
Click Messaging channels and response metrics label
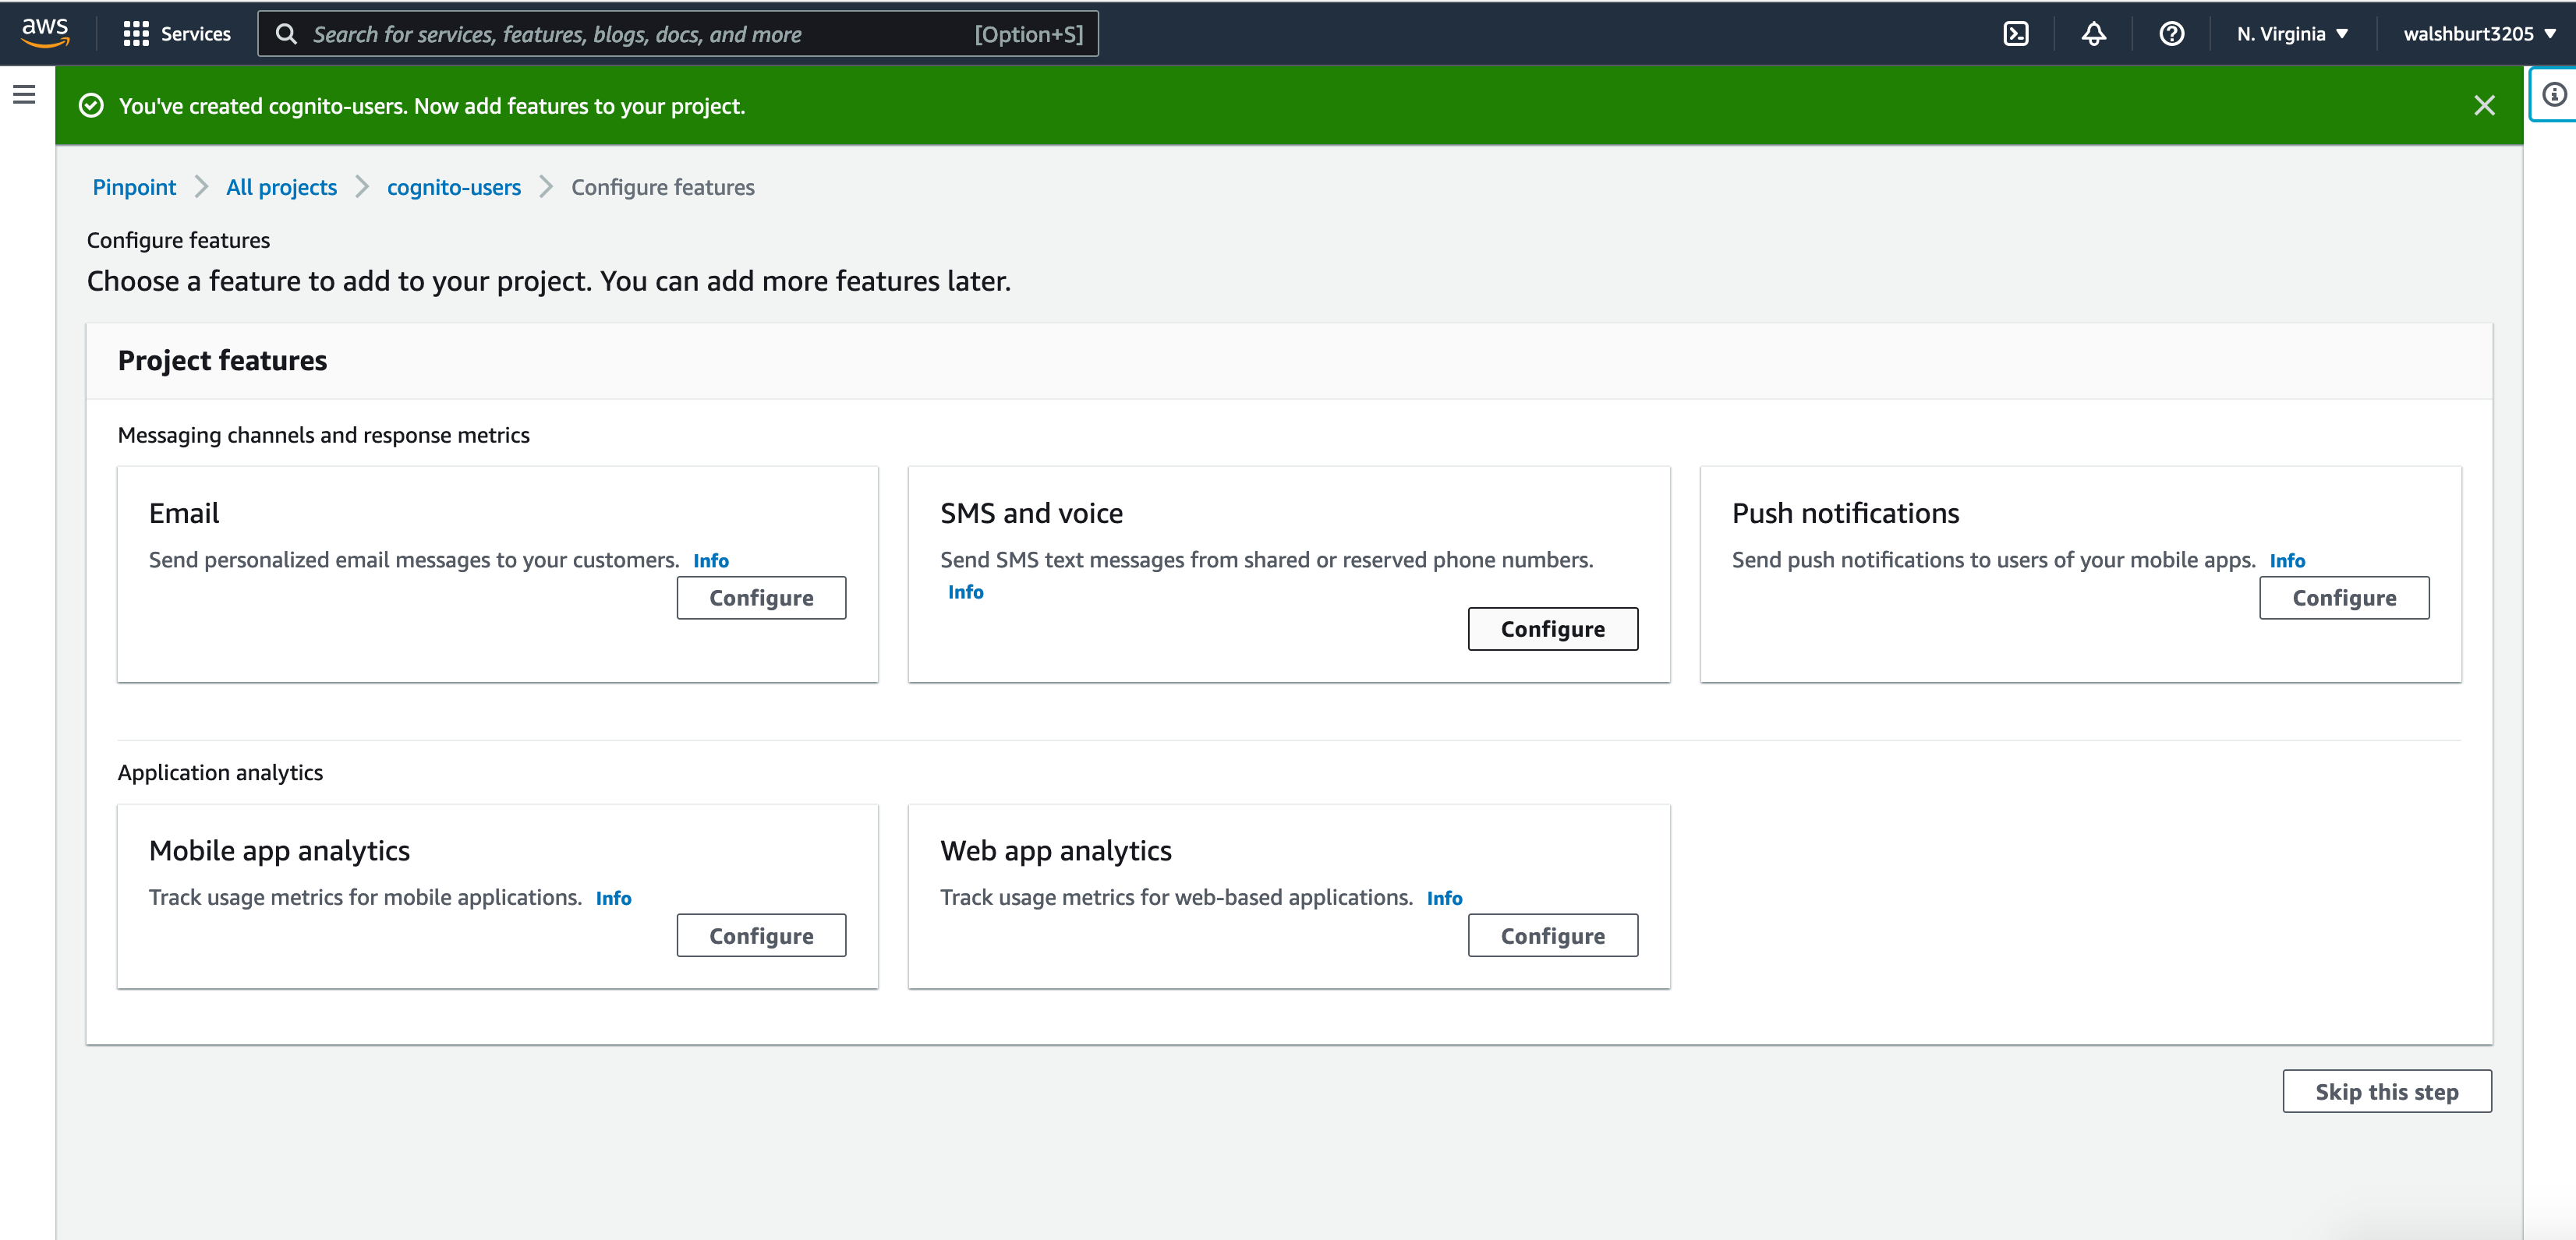point(324,435)
